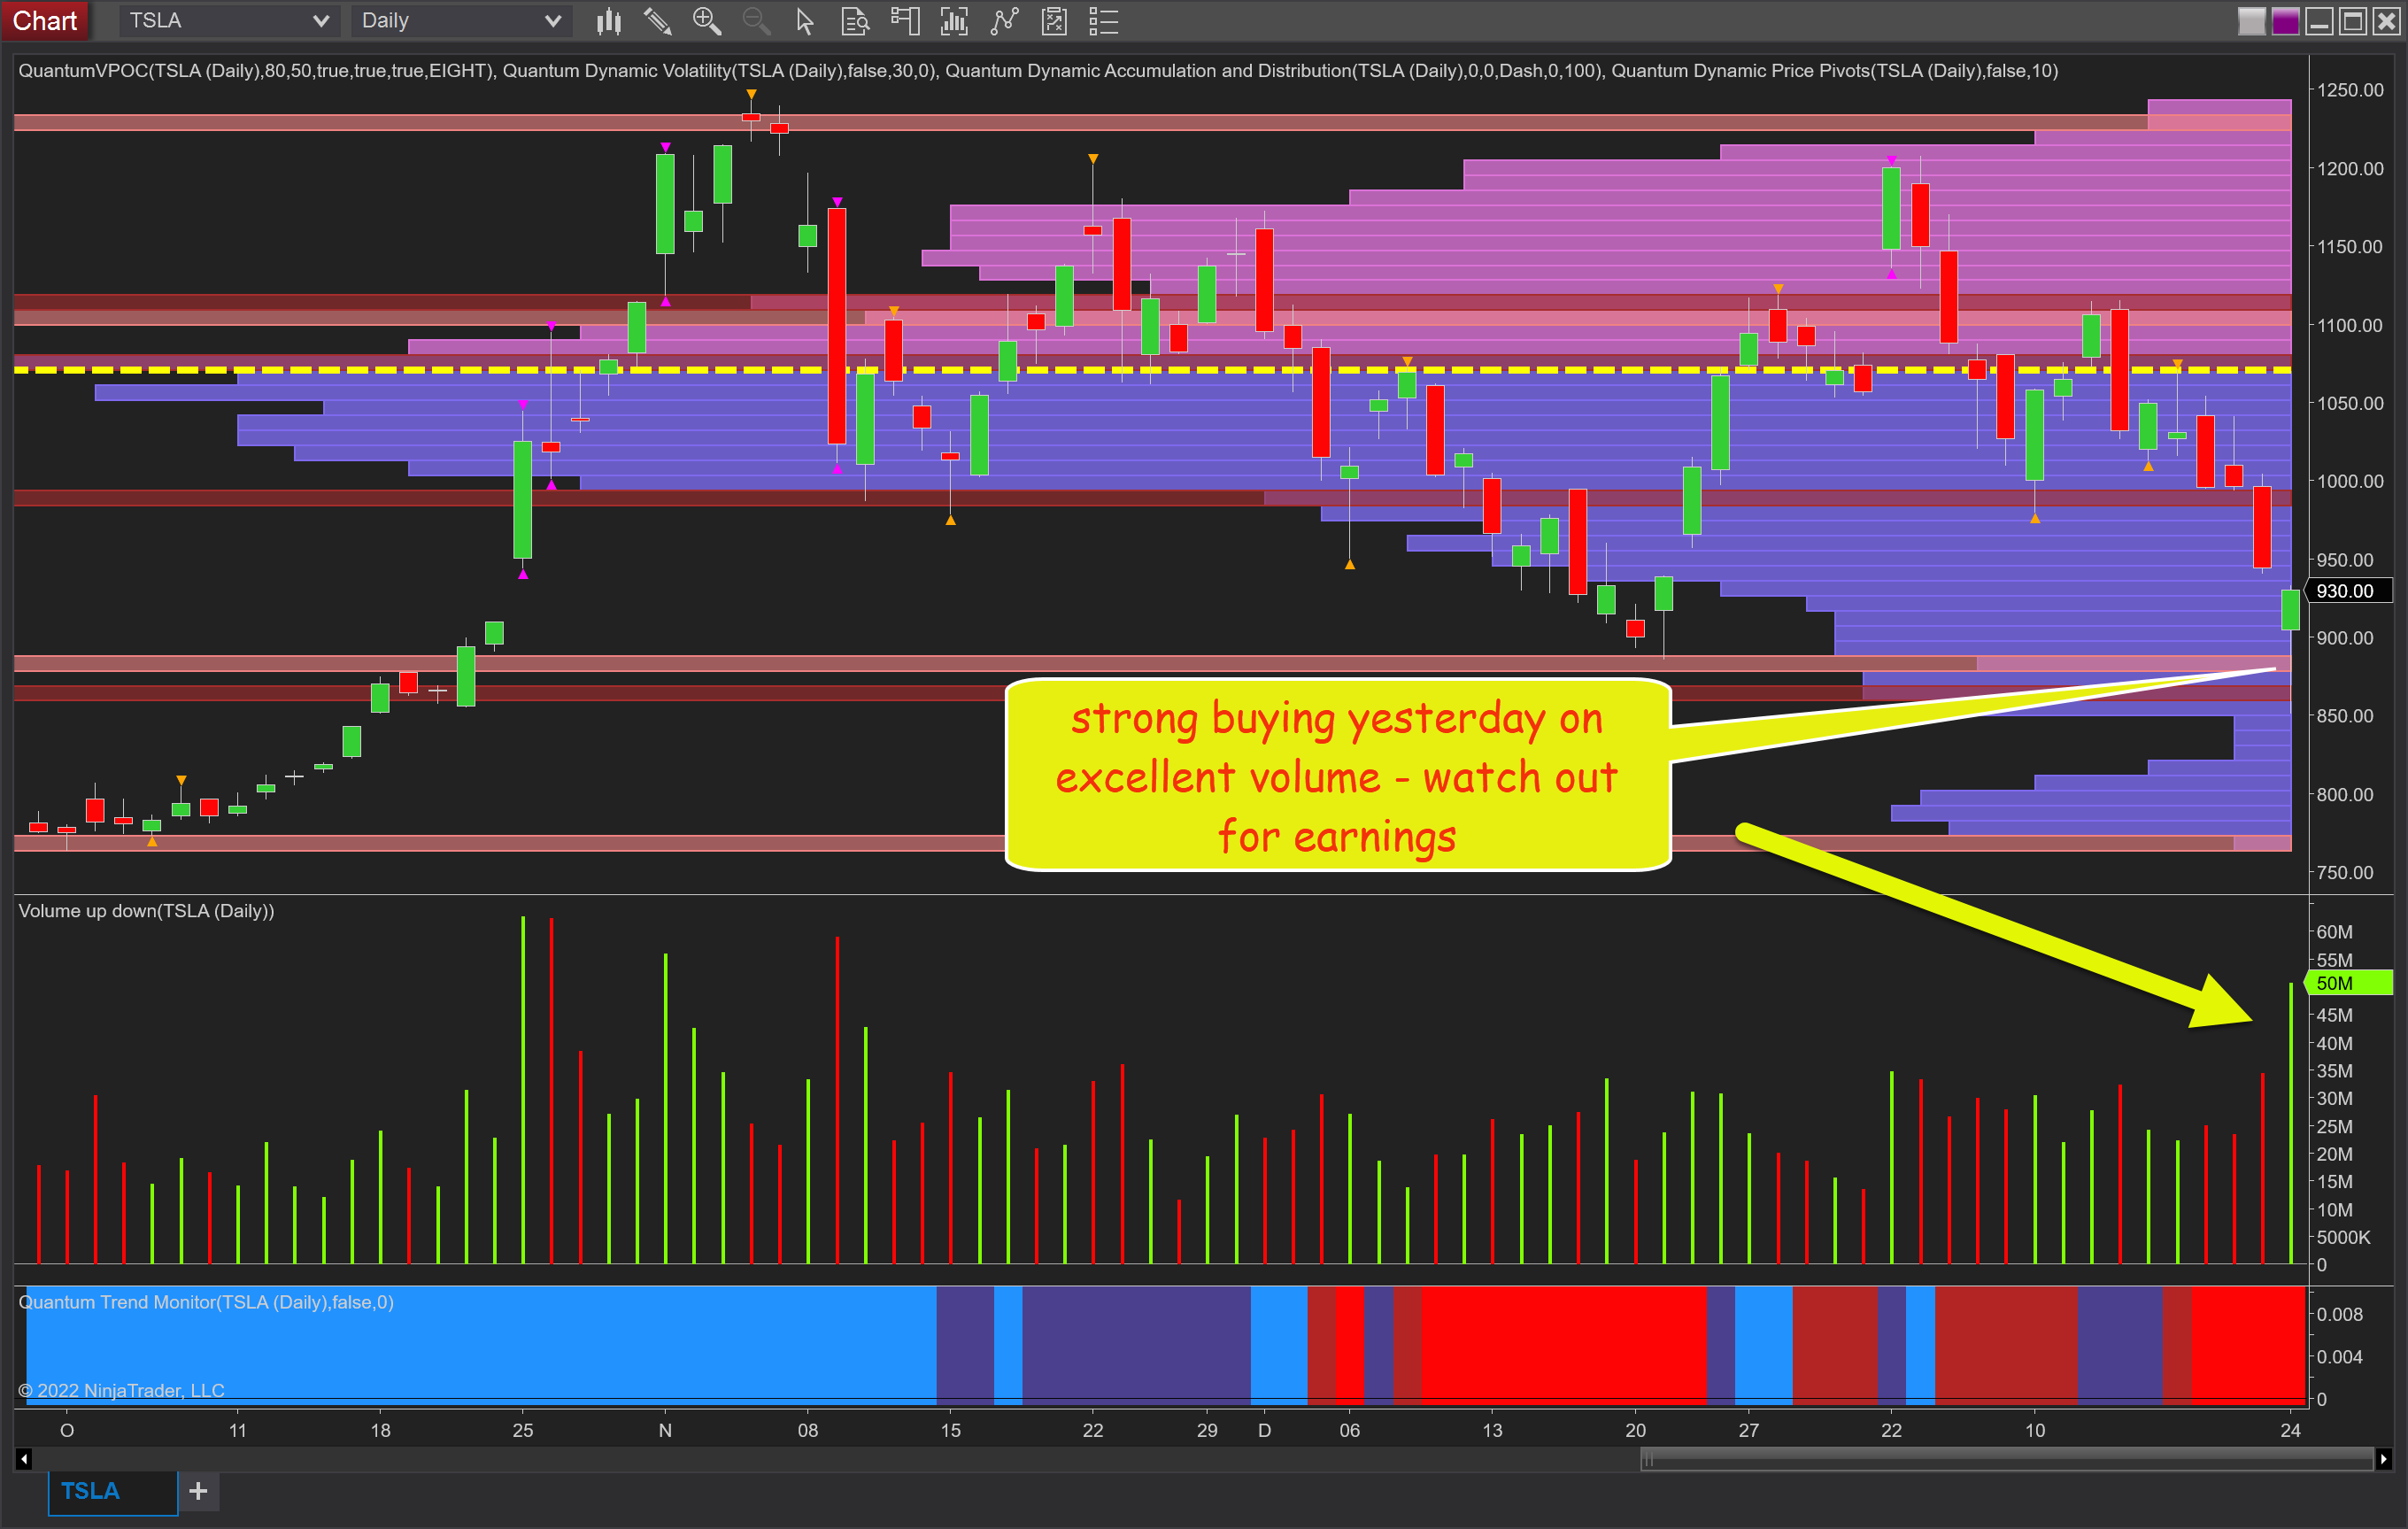Click the Quantum Dynamic Accumulation and Distribution label

tap(1274, 71)
